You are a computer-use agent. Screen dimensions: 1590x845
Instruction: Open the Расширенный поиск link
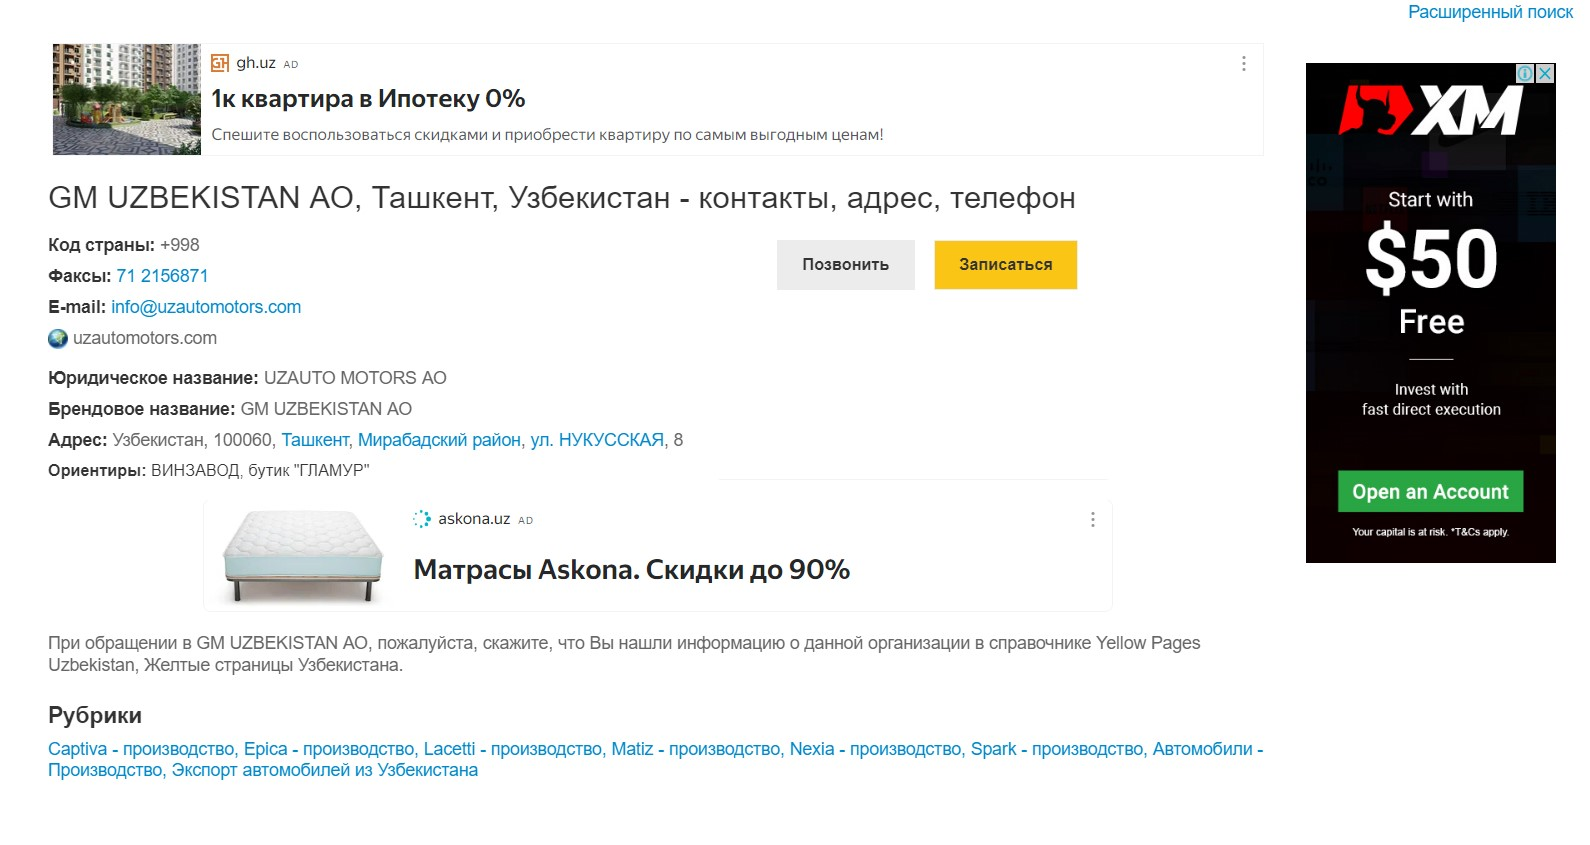click(x=1490, y=12)
